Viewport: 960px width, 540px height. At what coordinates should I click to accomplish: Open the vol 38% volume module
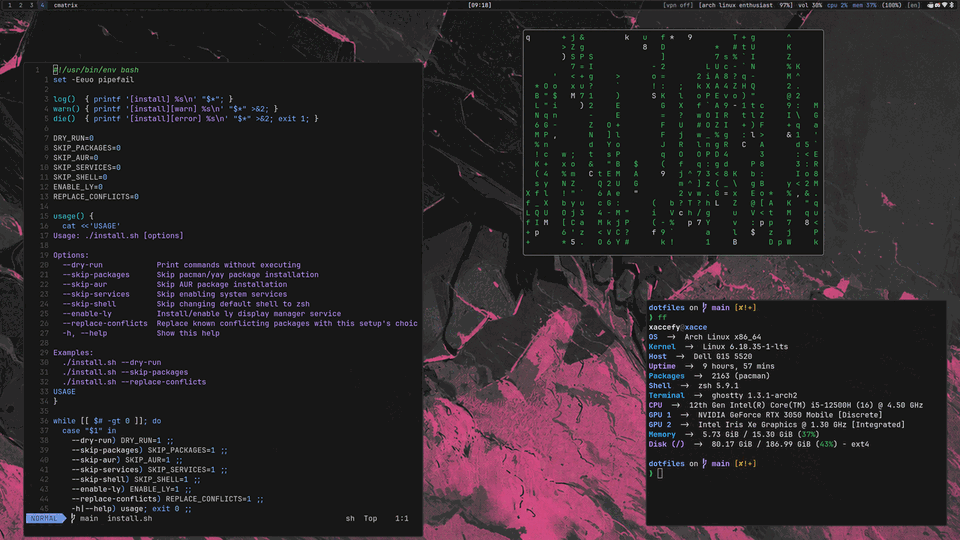pyautogui.click(x=810, y=5)
